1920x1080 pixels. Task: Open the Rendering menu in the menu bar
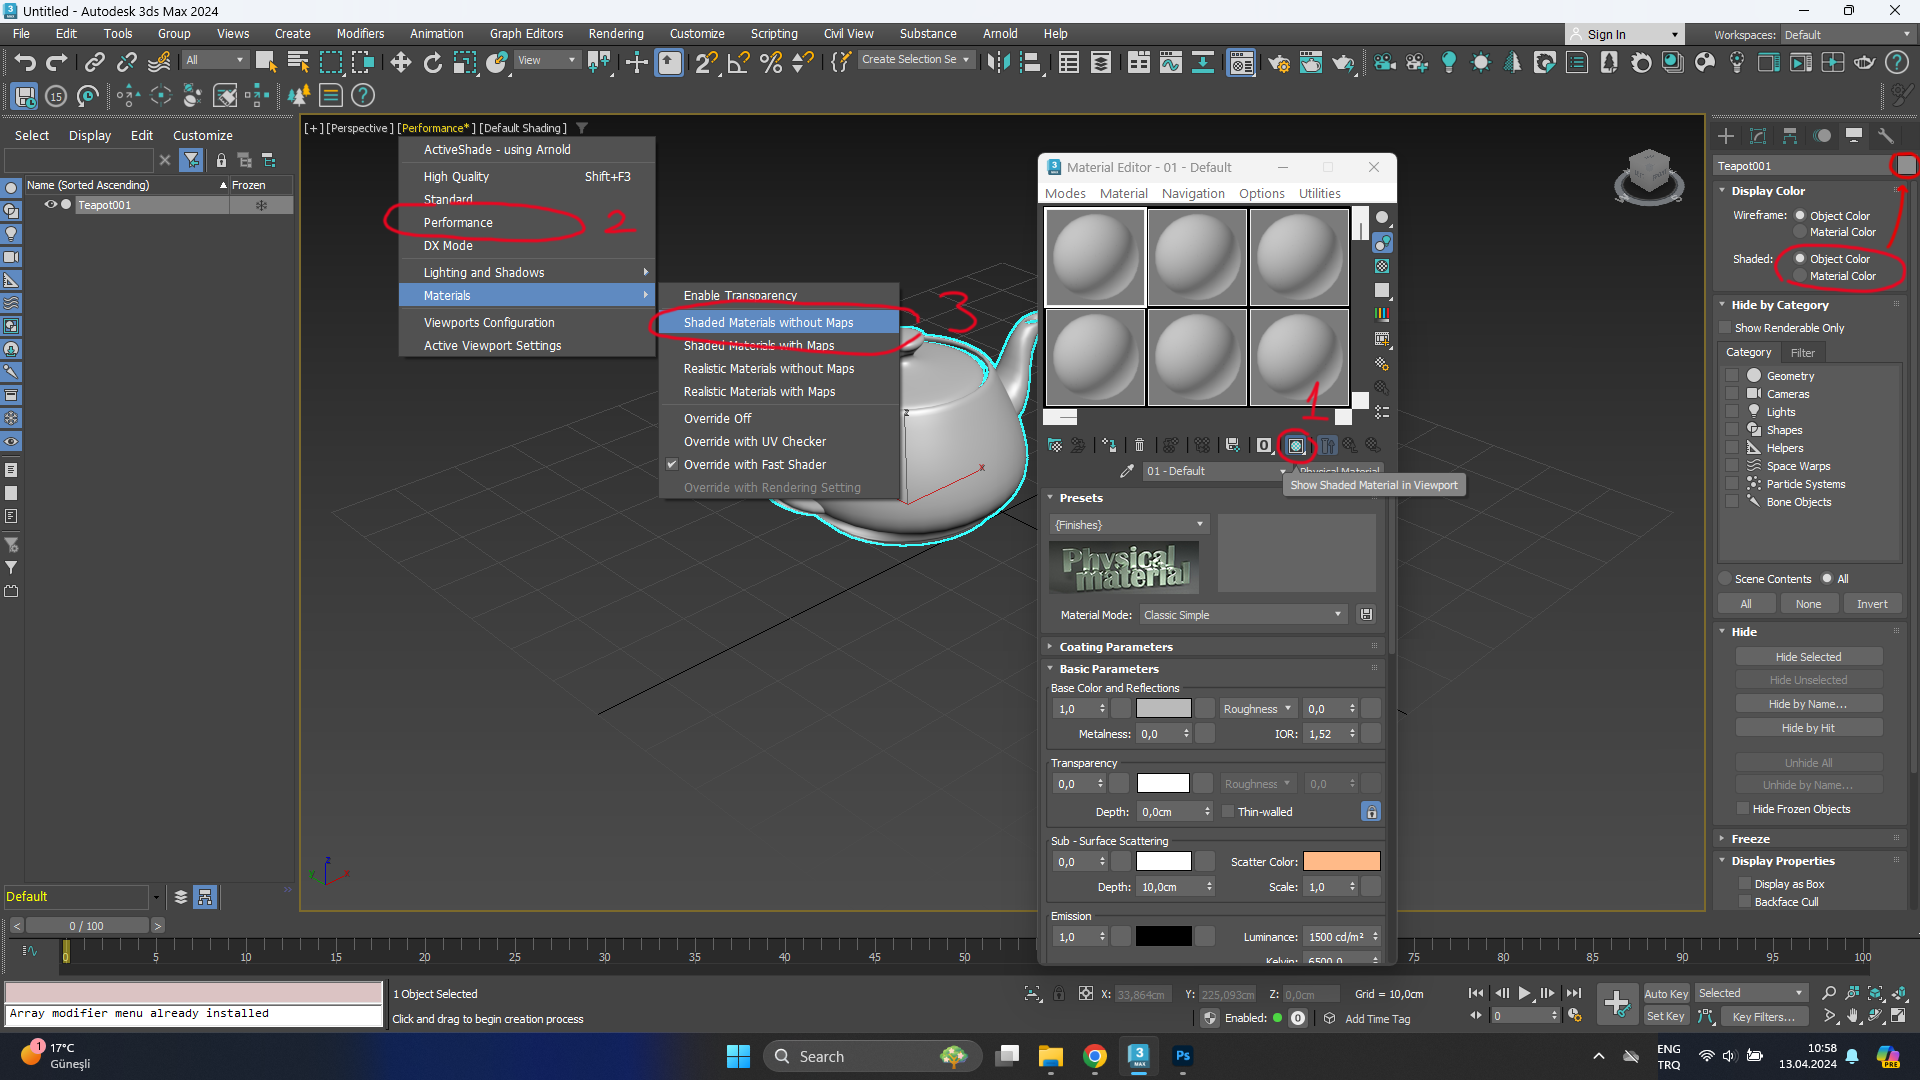(615, 33)
